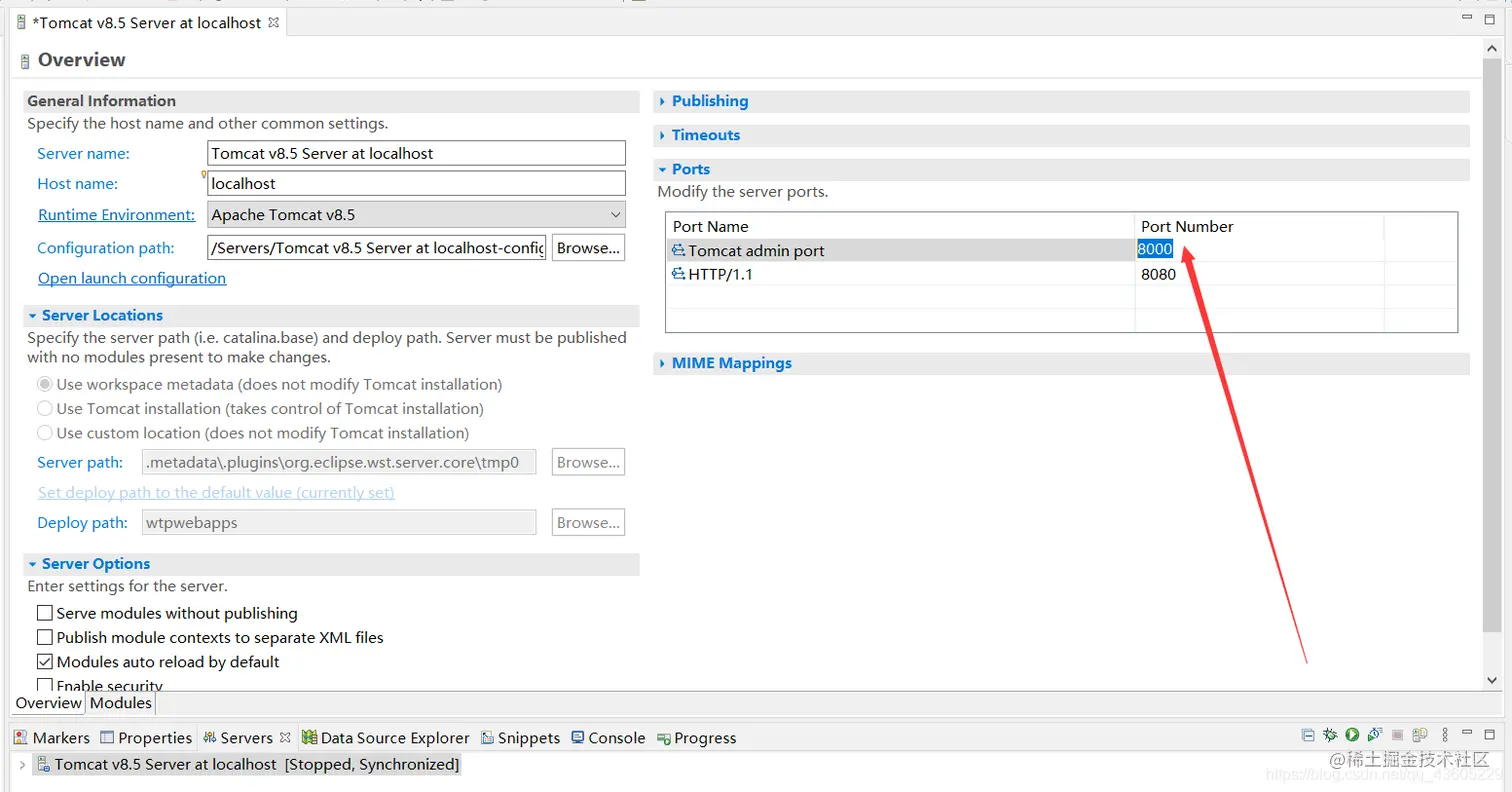Switch to the Modules tab

[121, 703]
